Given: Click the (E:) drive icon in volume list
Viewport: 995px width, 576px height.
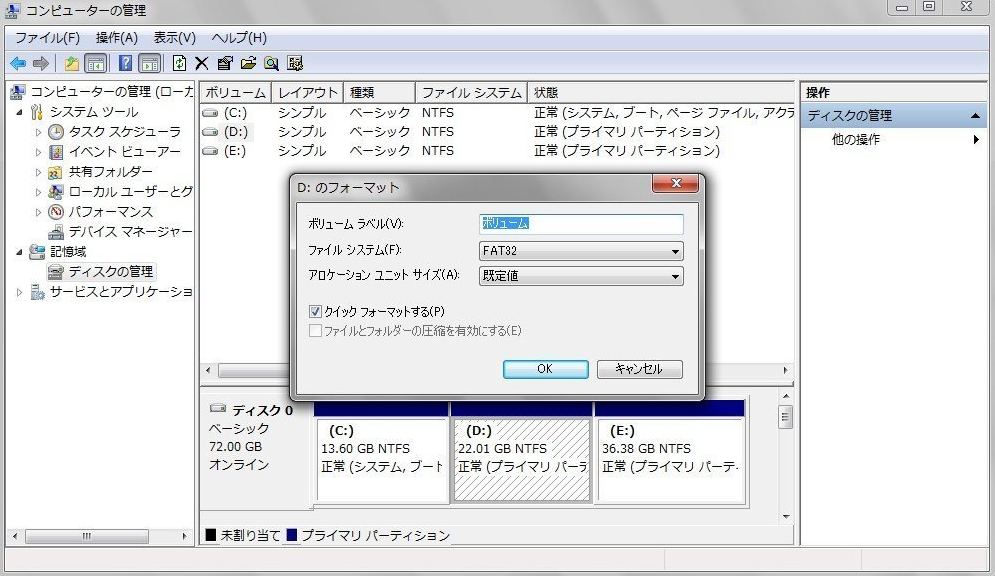Looking at the screenshot, I should (210, 151).
